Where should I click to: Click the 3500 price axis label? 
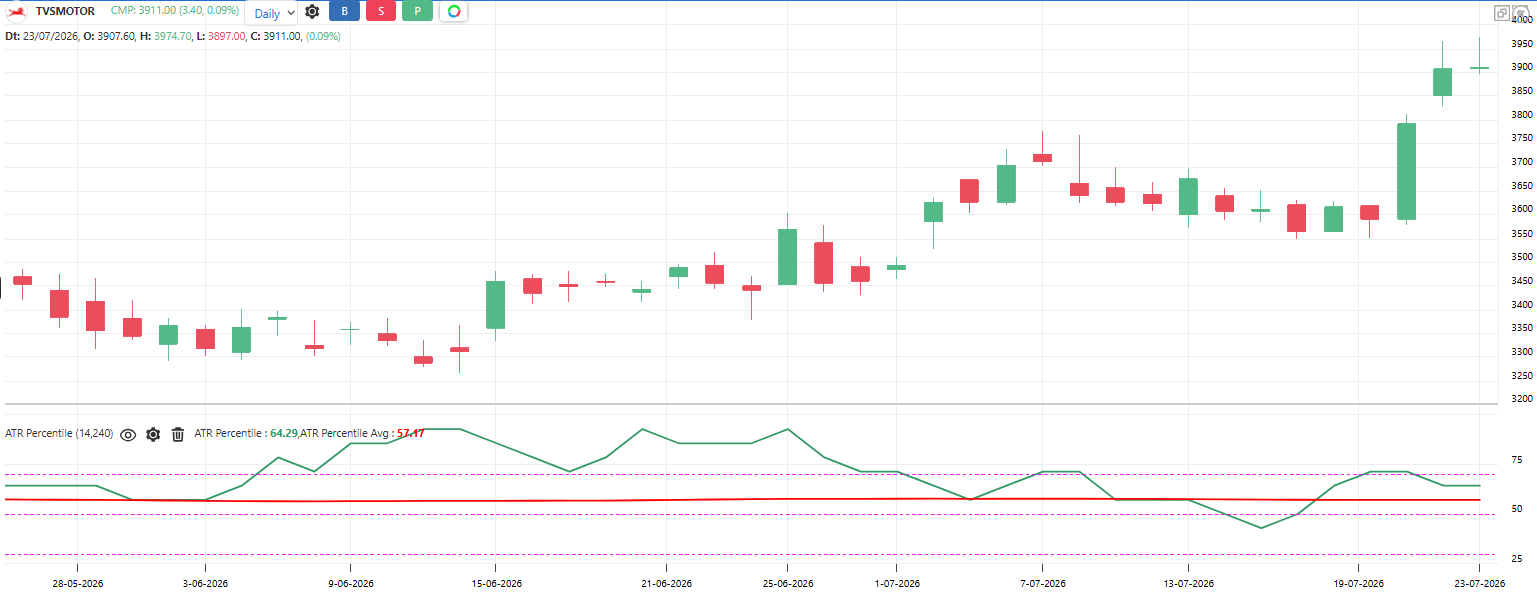pyautogui.click(x=1521, y=257)
